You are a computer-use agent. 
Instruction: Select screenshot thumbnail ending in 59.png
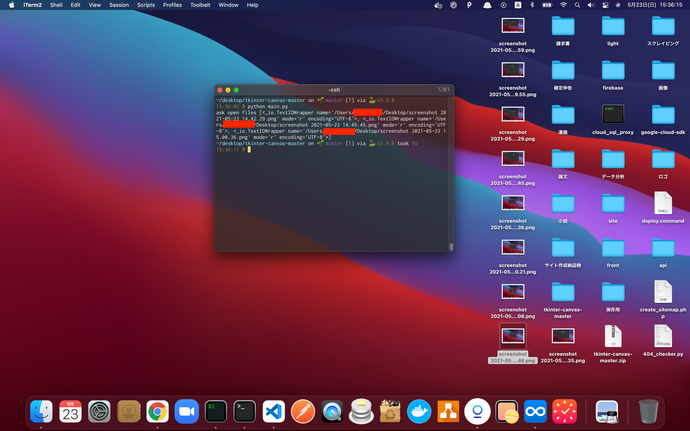pos(513,34)
